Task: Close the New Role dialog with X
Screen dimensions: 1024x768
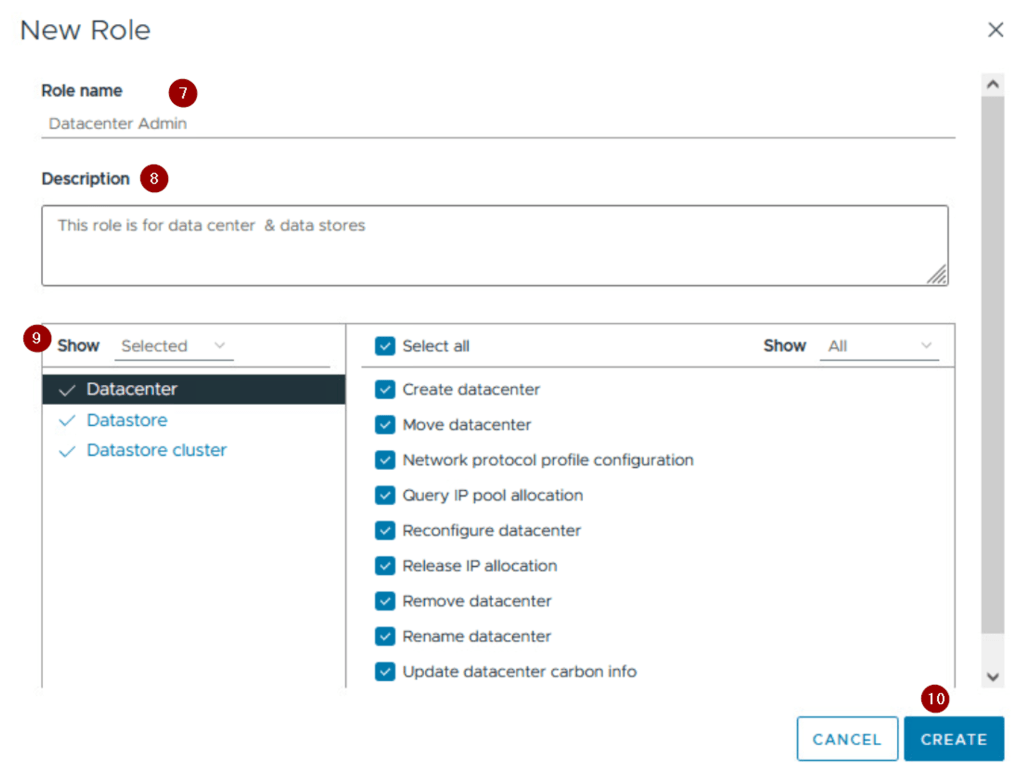Action: pyautogui.click(x=995, y=30)
